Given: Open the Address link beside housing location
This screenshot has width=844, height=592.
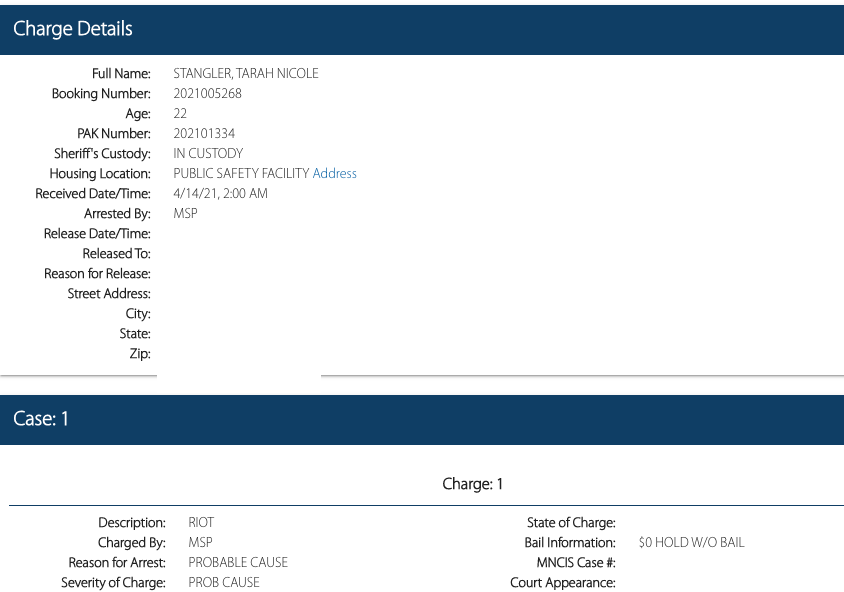Looking at the screenshot, I should 334,173.
